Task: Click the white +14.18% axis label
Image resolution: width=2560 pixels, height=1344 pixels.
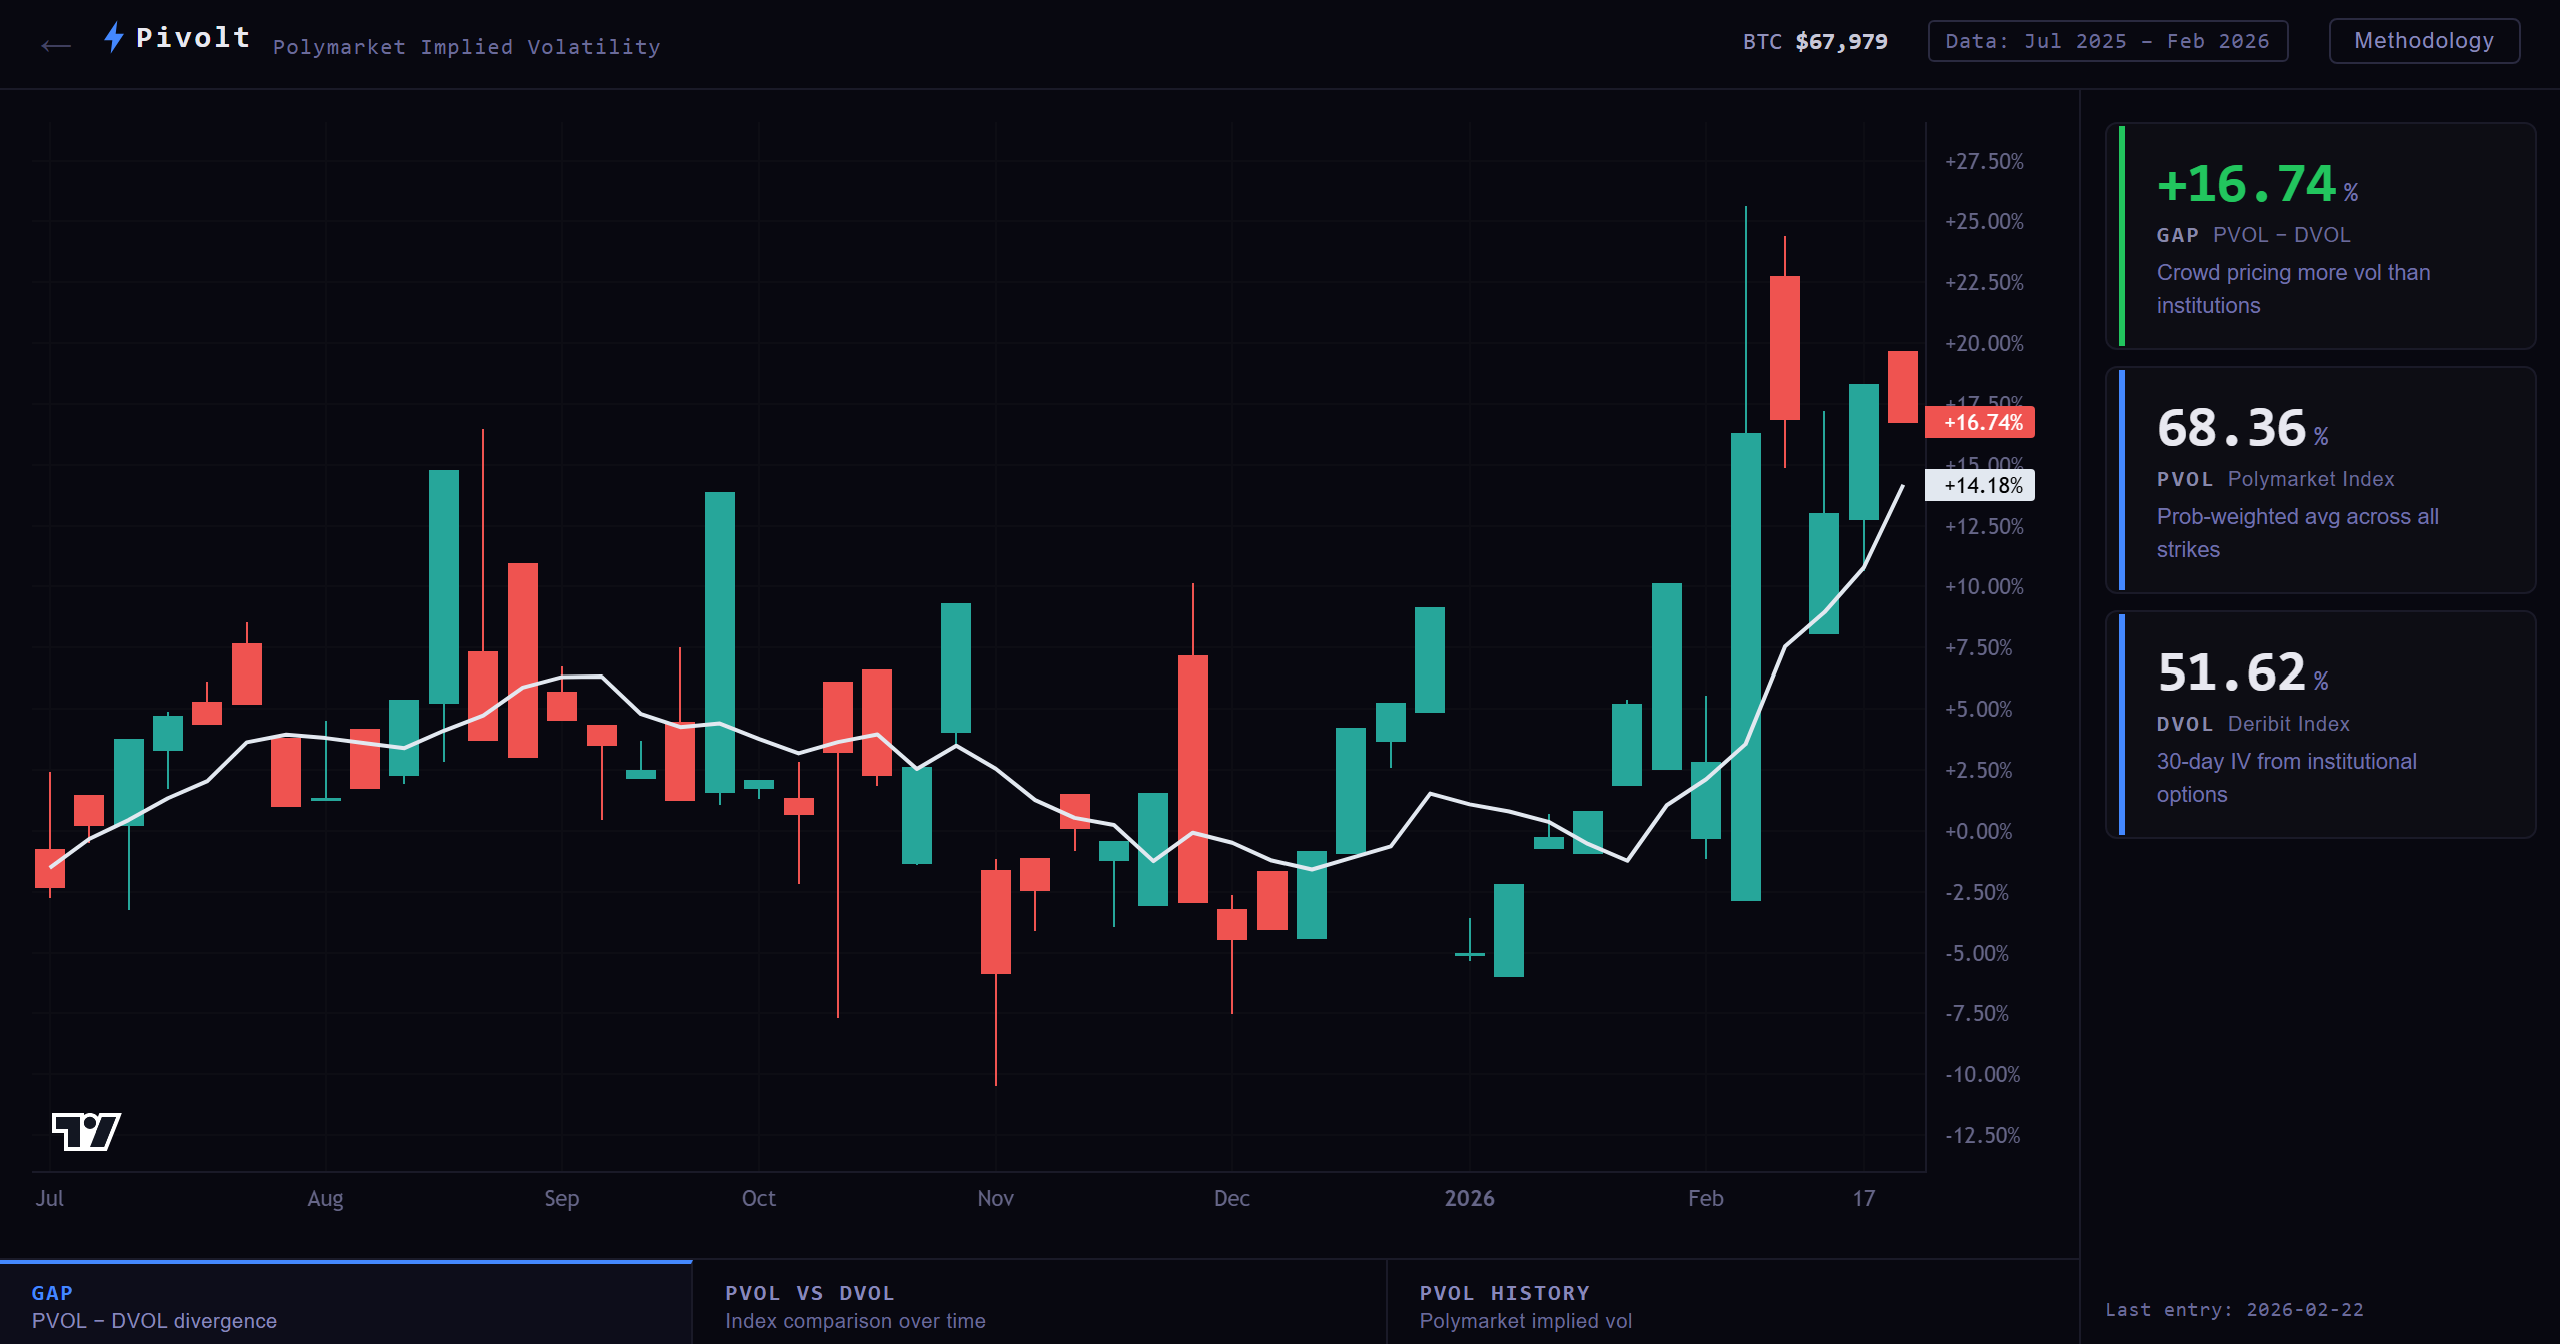Action: click(1980, 485)
